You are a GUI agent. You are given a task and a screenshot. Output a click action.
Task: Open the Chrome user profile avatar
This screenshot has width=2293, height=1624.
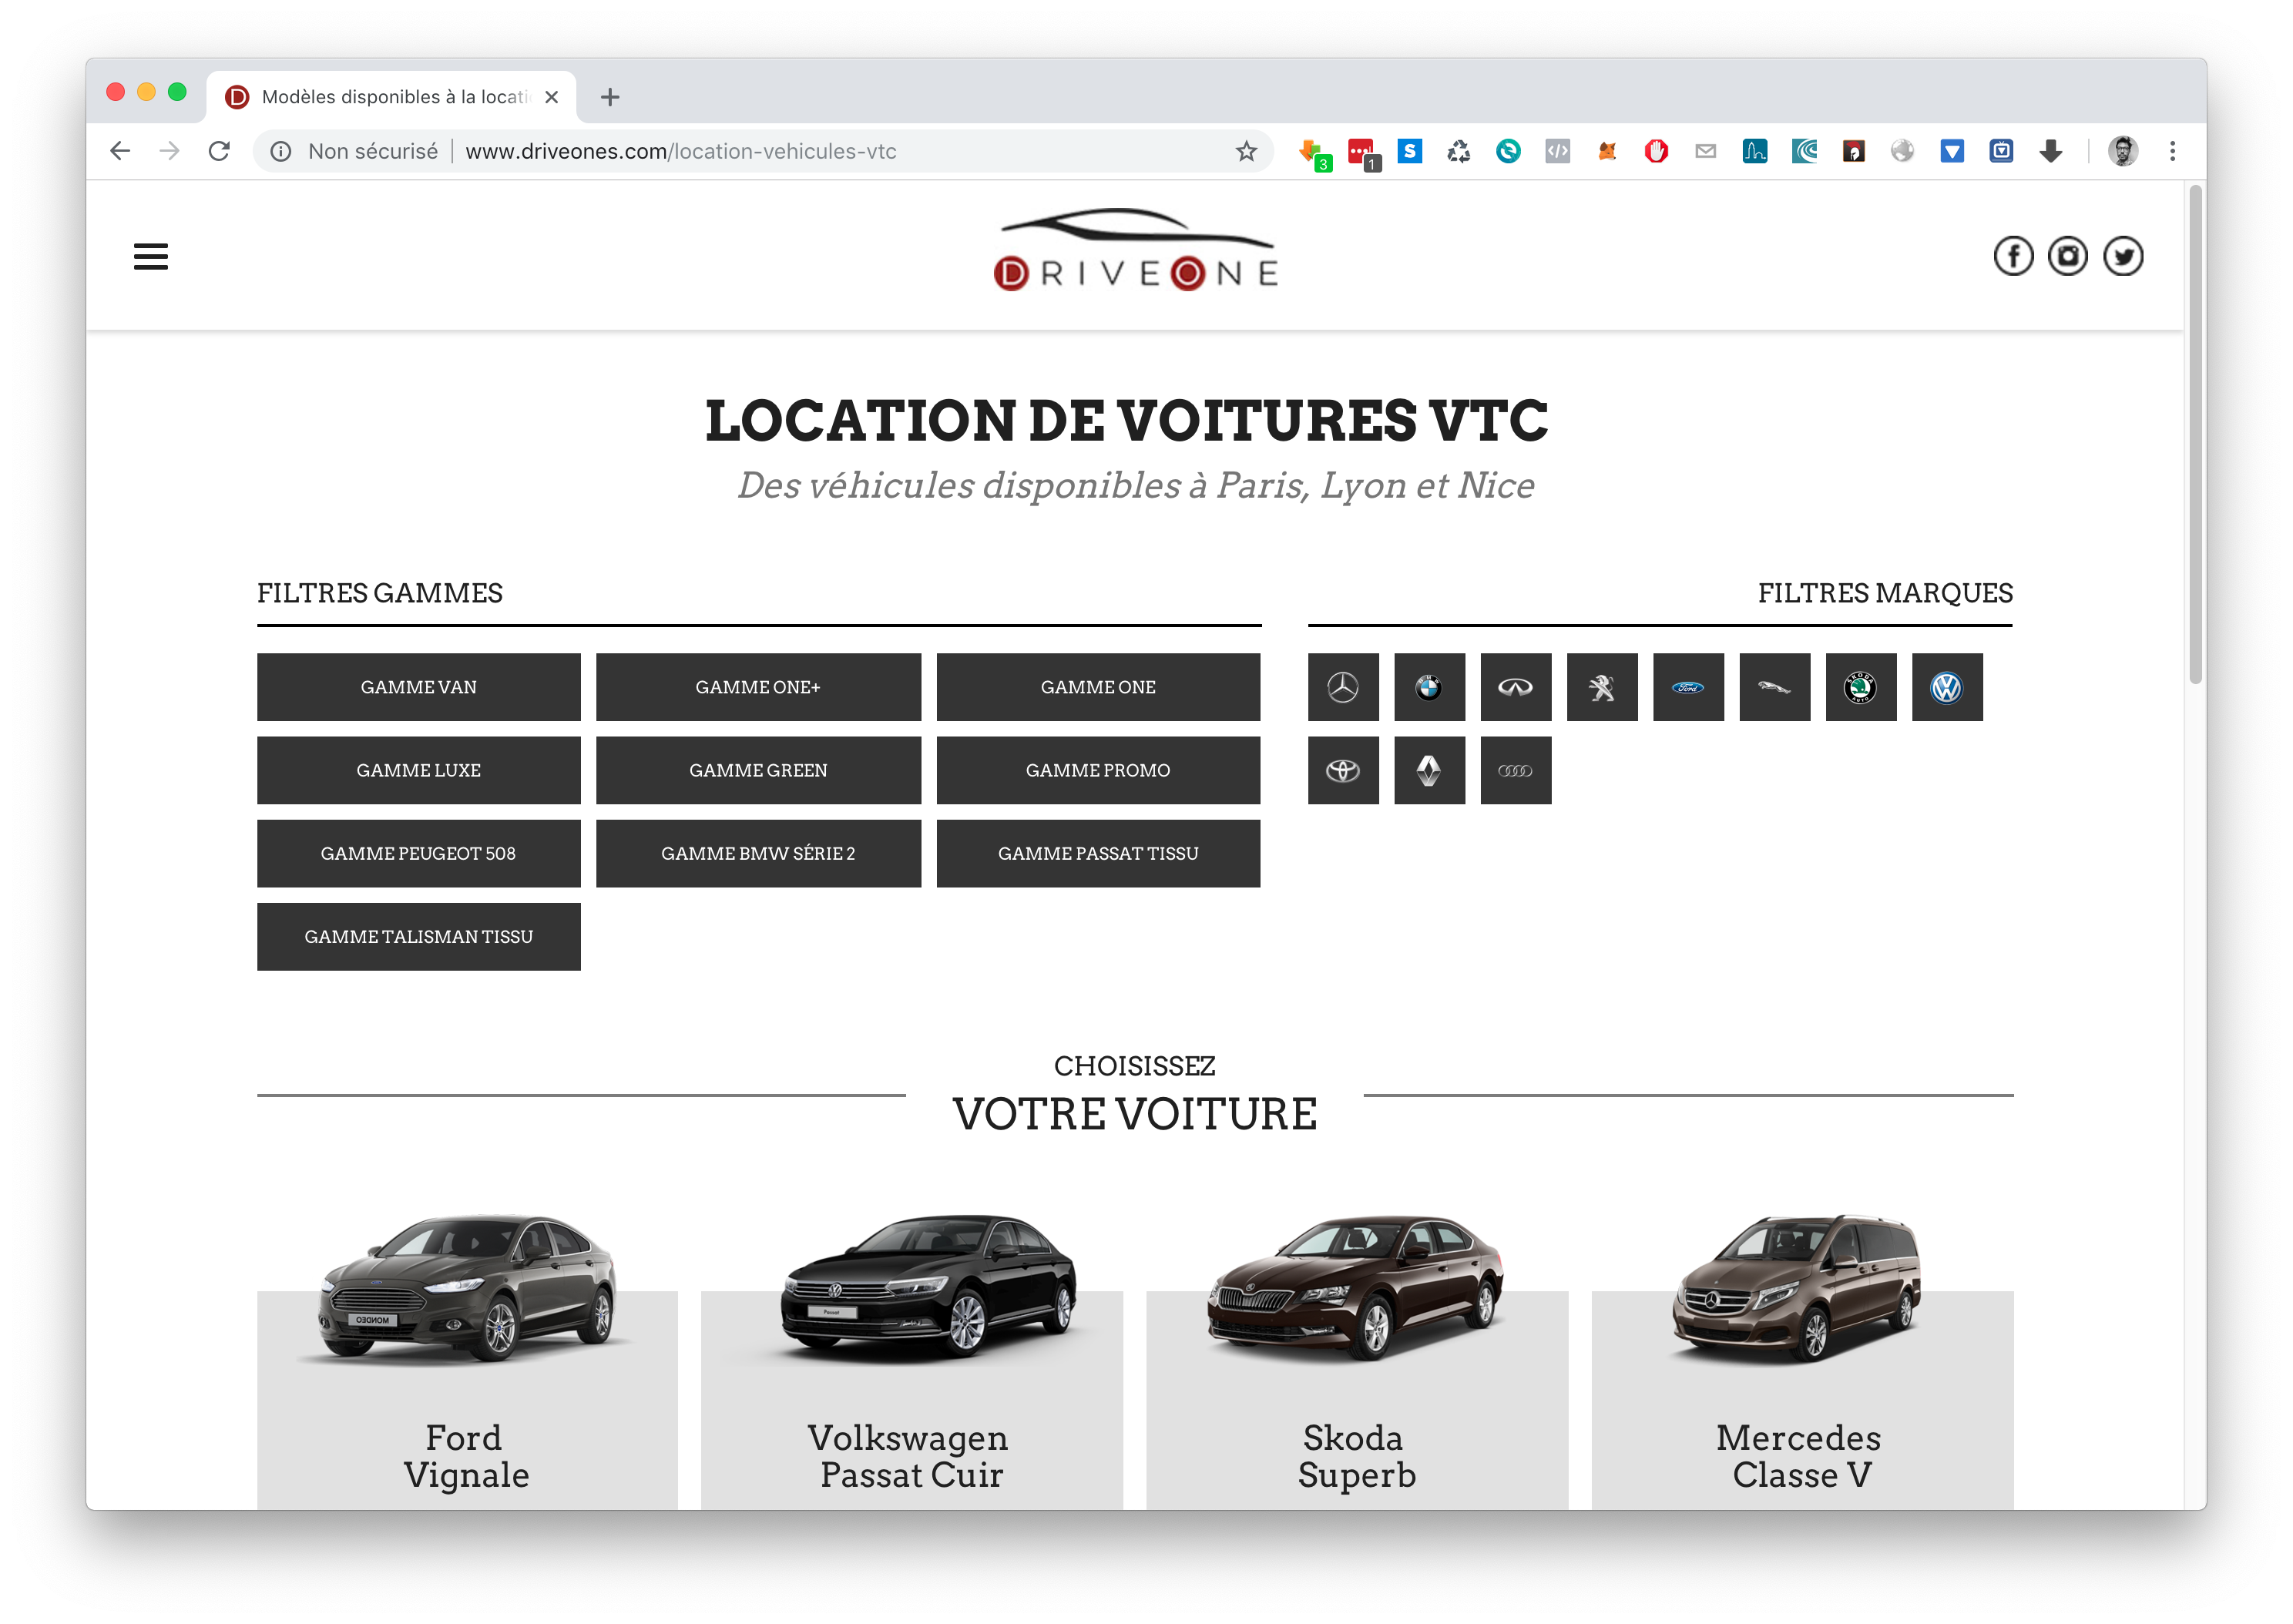click(2122, 151)
